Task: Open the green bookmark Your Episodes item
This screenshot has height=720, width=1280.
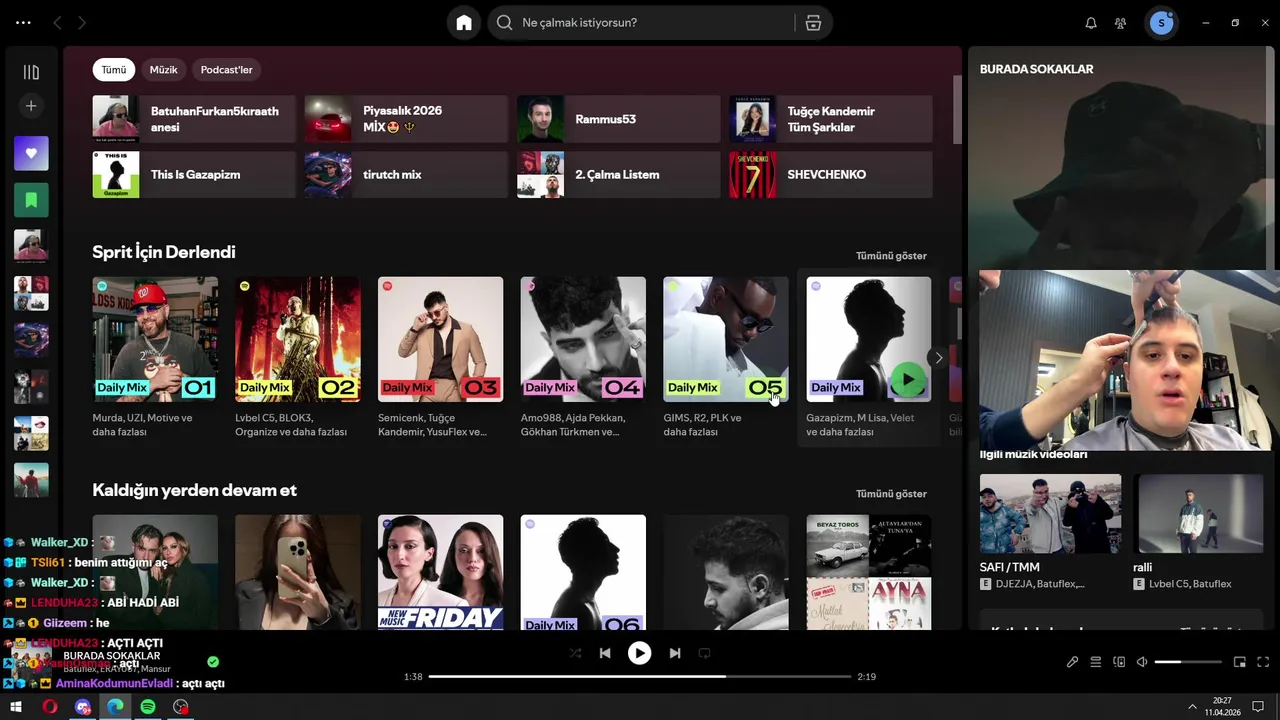Action: 31,200
